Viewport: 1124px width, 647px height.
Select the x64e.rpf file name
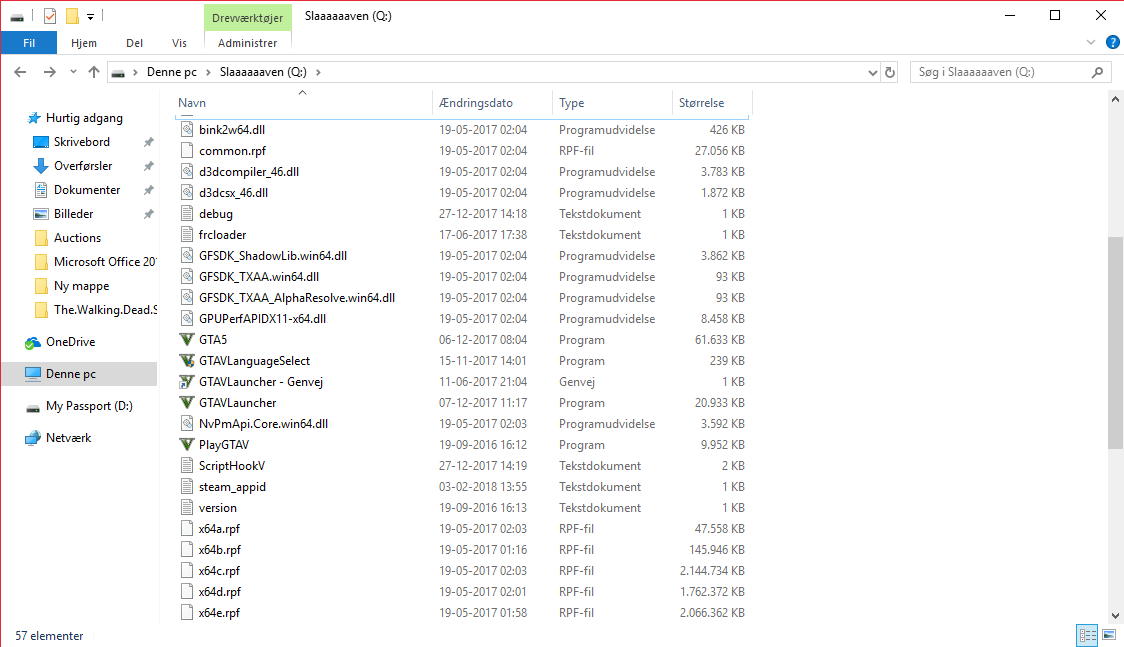click(x=219, y=613)
